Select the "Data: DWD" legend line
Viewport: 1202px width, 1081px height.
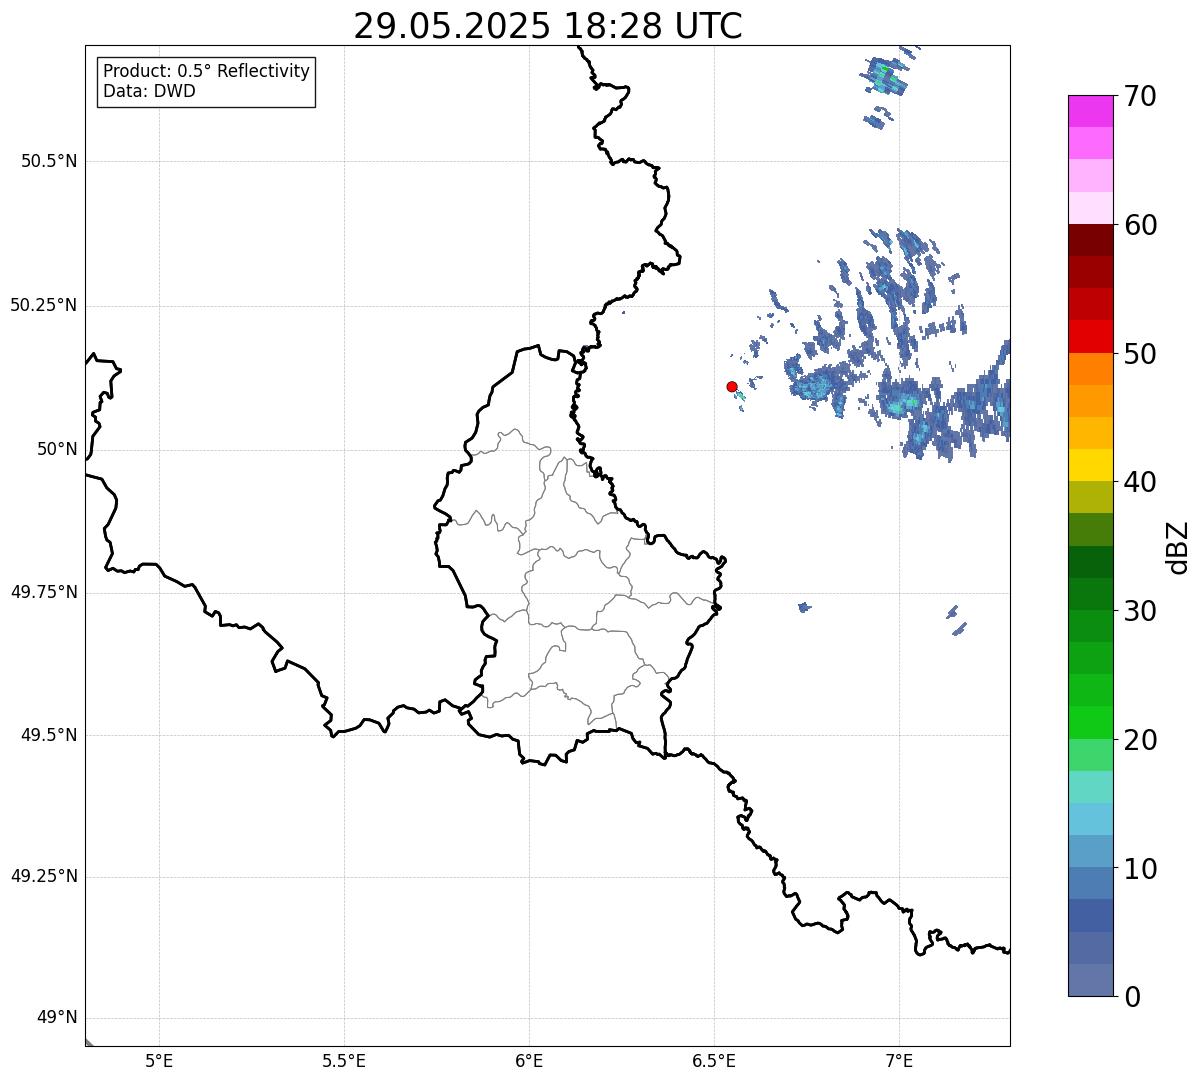[x=149, y=91]
